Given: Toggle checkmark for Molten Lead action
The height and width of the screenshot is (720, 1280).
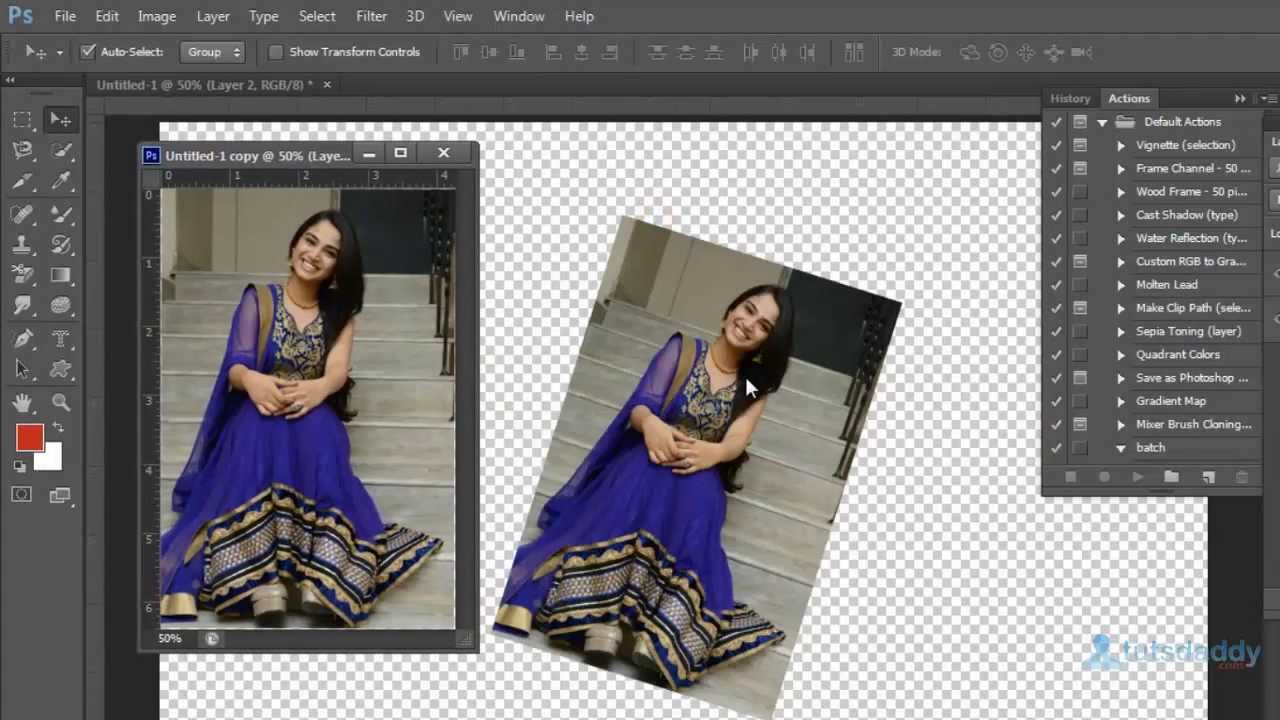Looking at the screenshot, I should pyautogui.click(x=1056, y=285).
